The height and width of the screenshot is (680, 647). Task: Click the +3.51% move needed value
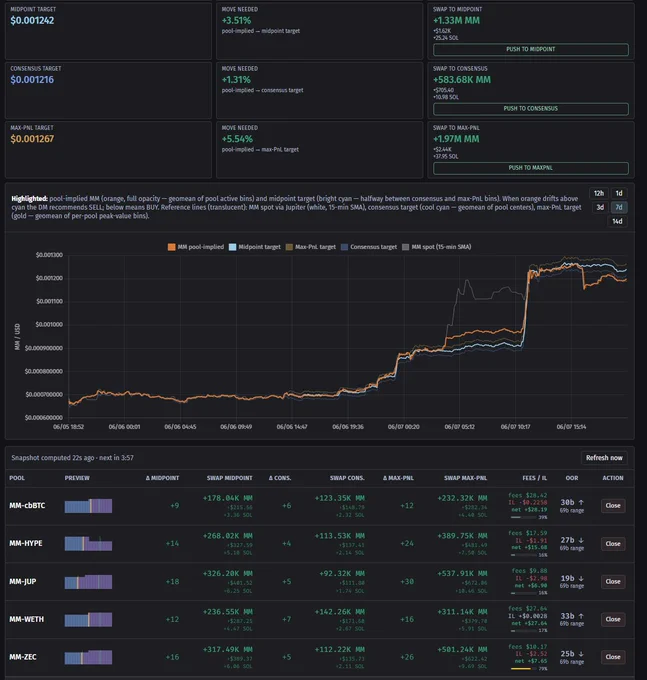[x=236, y=20]
